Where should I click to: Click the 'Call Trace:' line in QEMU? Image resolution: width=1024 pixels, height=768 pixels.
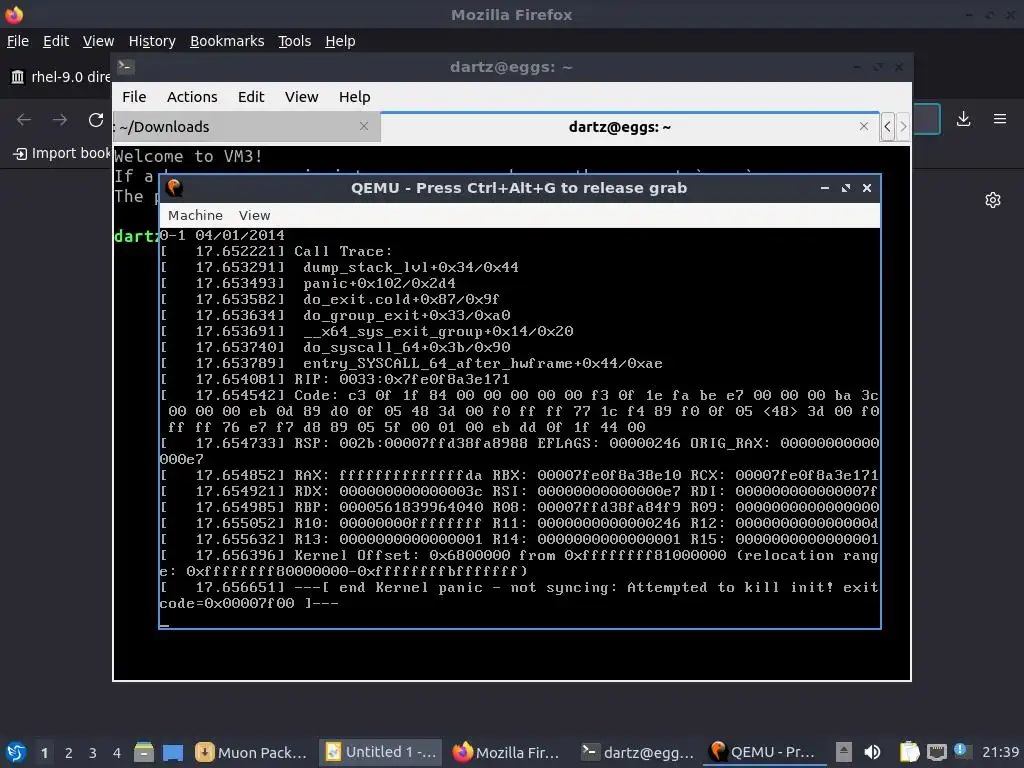point(342,251)
